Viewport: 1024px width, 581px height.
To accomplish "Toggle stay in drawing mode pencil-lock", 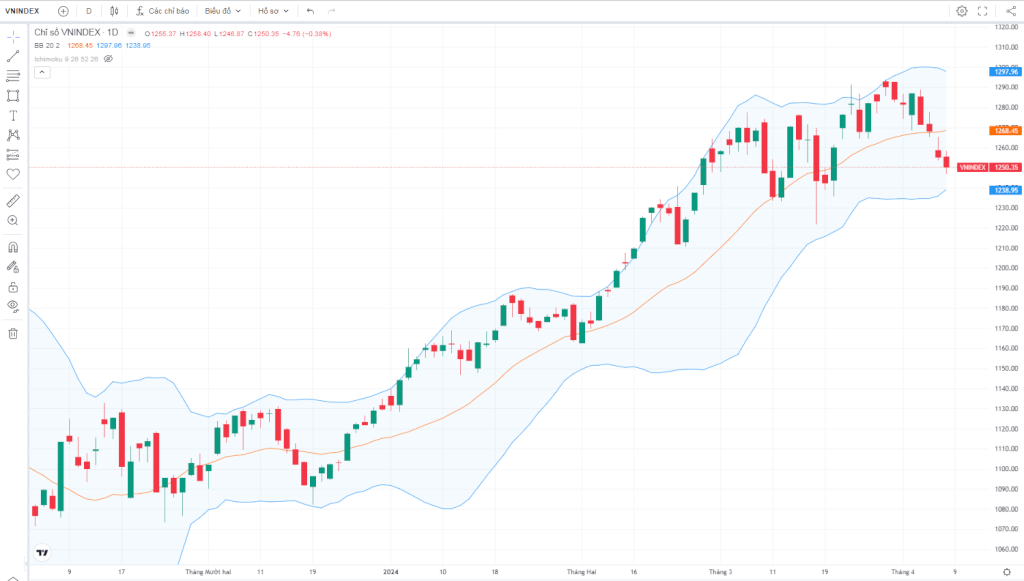I will (x=13, y=267).
